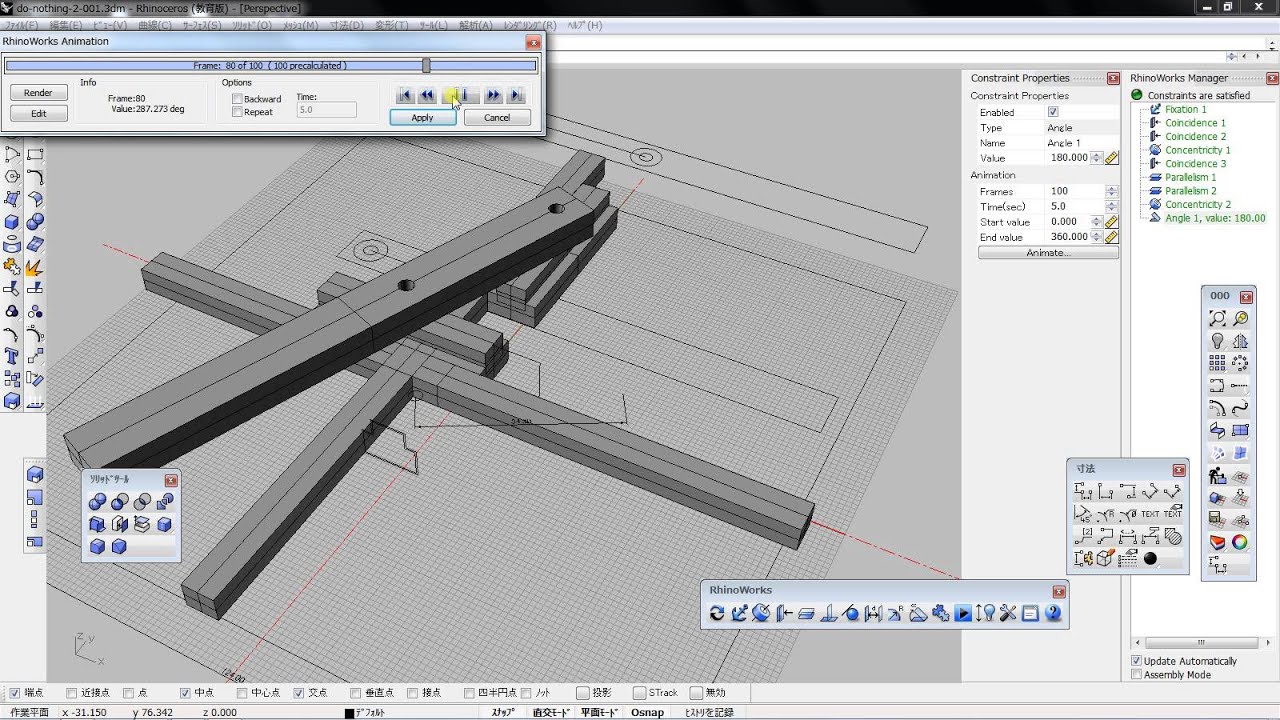Select the Perpendicularity constraint tool icon
This screenshot has width=1280, height=720.
[829, 613]
